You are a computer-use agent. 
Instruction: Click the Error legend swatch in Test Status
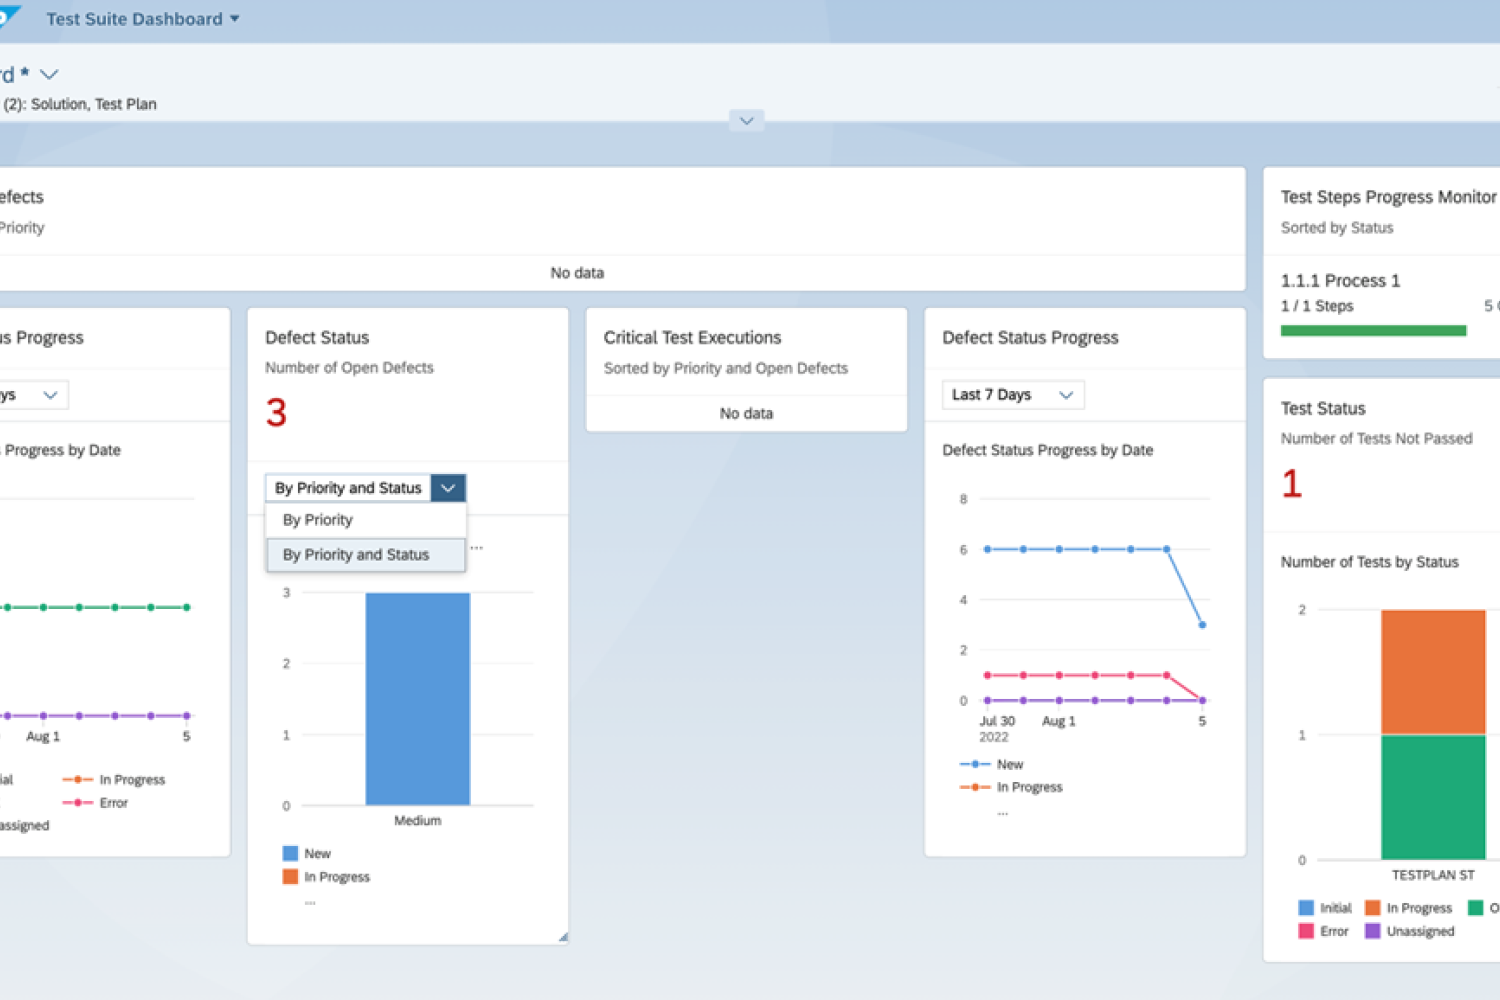[x=1306, y=932]
